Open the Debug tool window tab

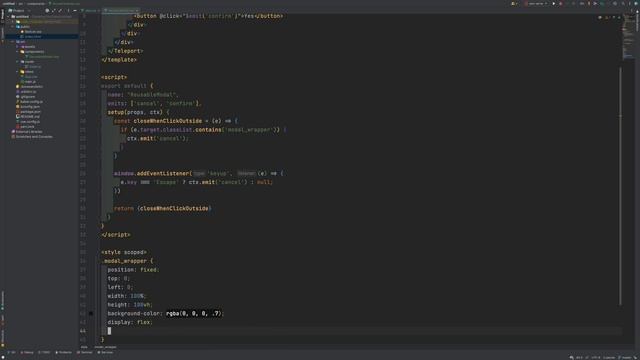(27, 352)
